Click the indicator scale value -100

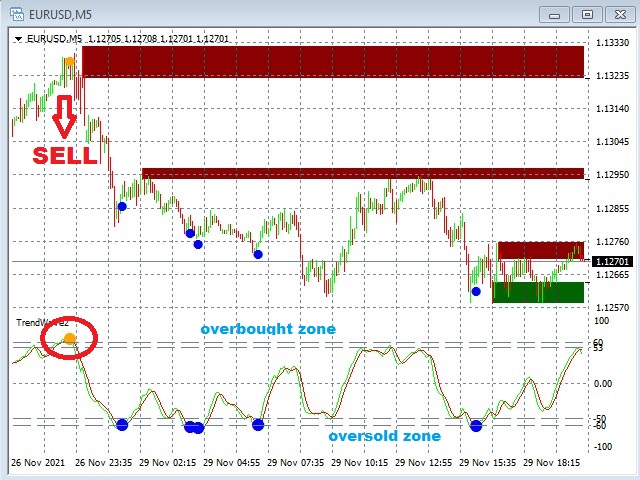click(x=602, y=447)
